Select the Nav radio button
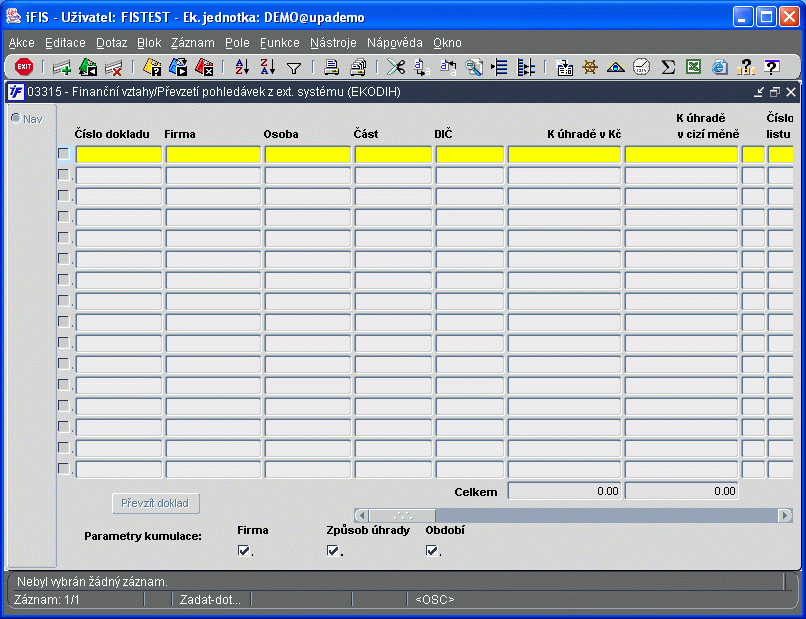The width and height of the screenshot is (806, 619). [16, 119]
